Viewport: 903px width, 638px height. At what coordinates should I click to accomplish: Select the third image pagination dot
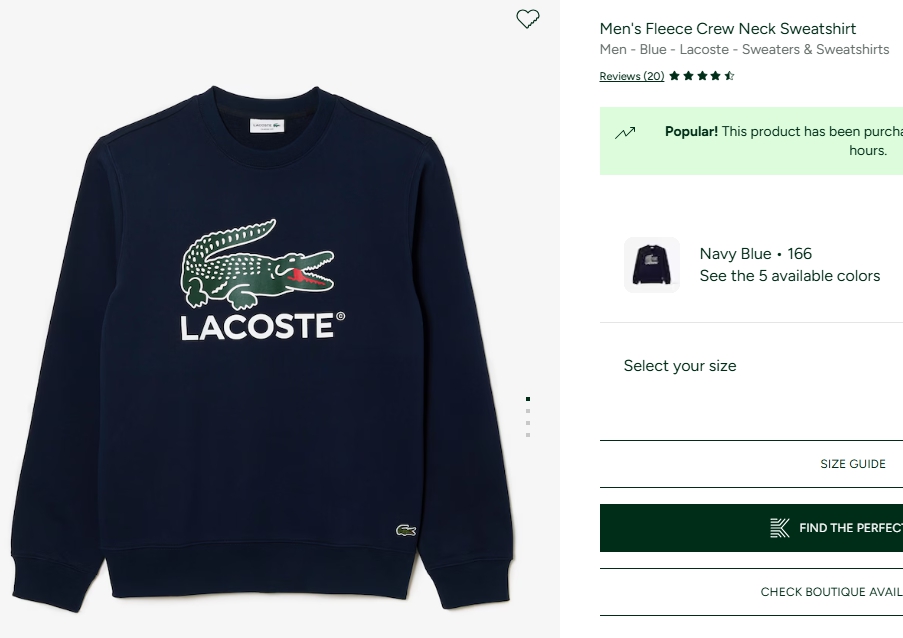pyautogui.click(x=528, y=422)
